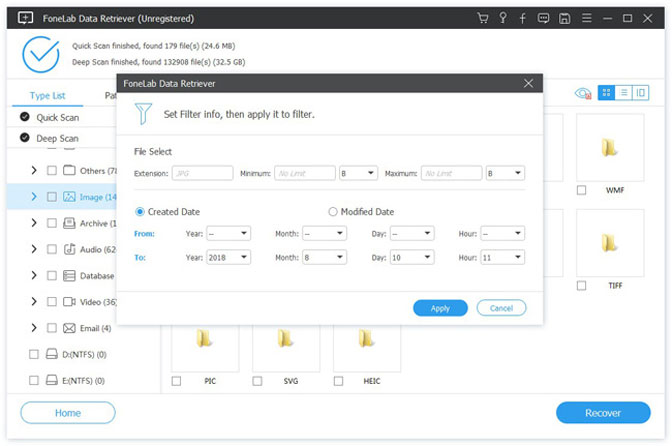Select the Quick Scan item
Image resolution: width=672 pixels, height=446 pixels.
pos(57,117)
